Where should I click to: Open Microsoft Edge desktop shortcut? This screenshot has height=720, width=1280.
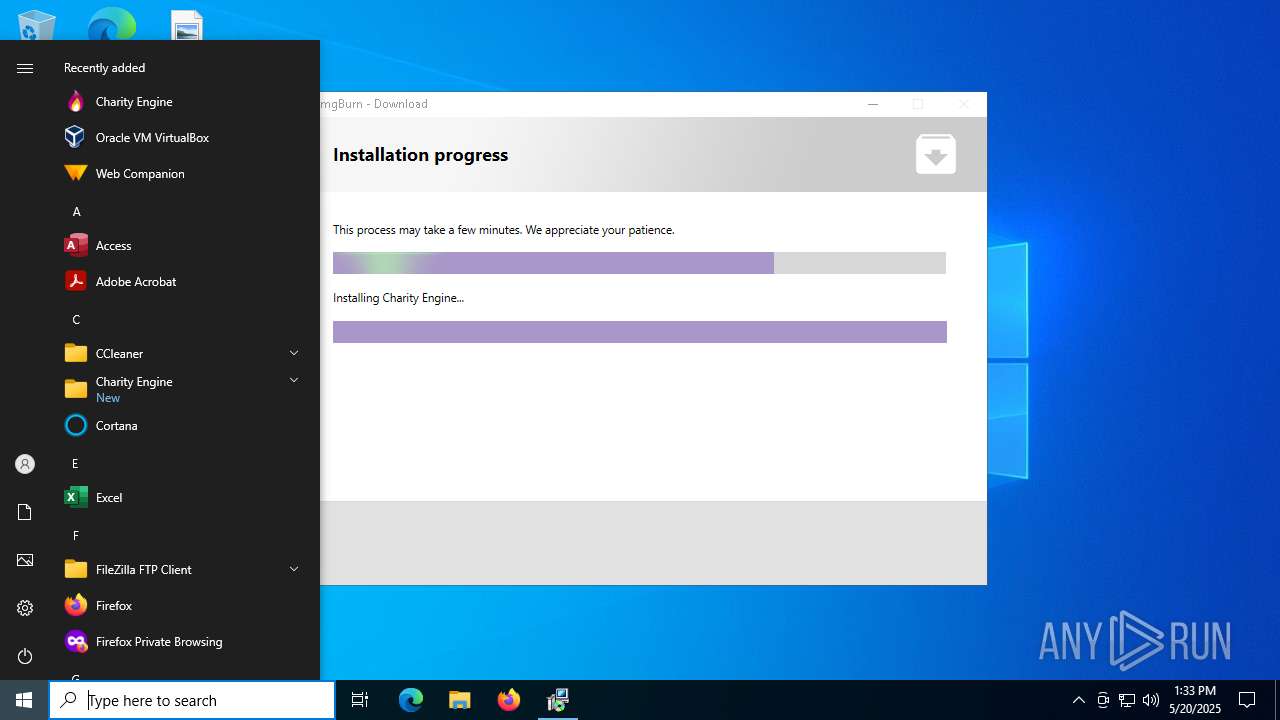pyautogui.click(x=111, y=25)
